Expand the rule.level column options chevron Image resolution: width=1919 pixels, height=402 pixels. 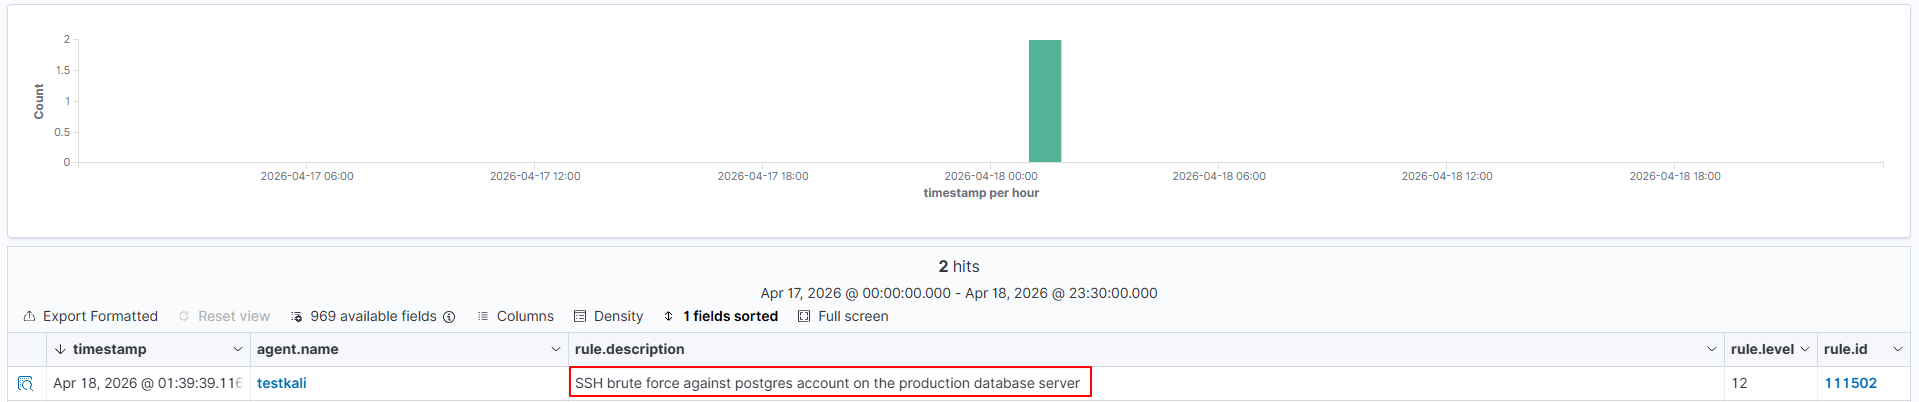click(1804, 349)
